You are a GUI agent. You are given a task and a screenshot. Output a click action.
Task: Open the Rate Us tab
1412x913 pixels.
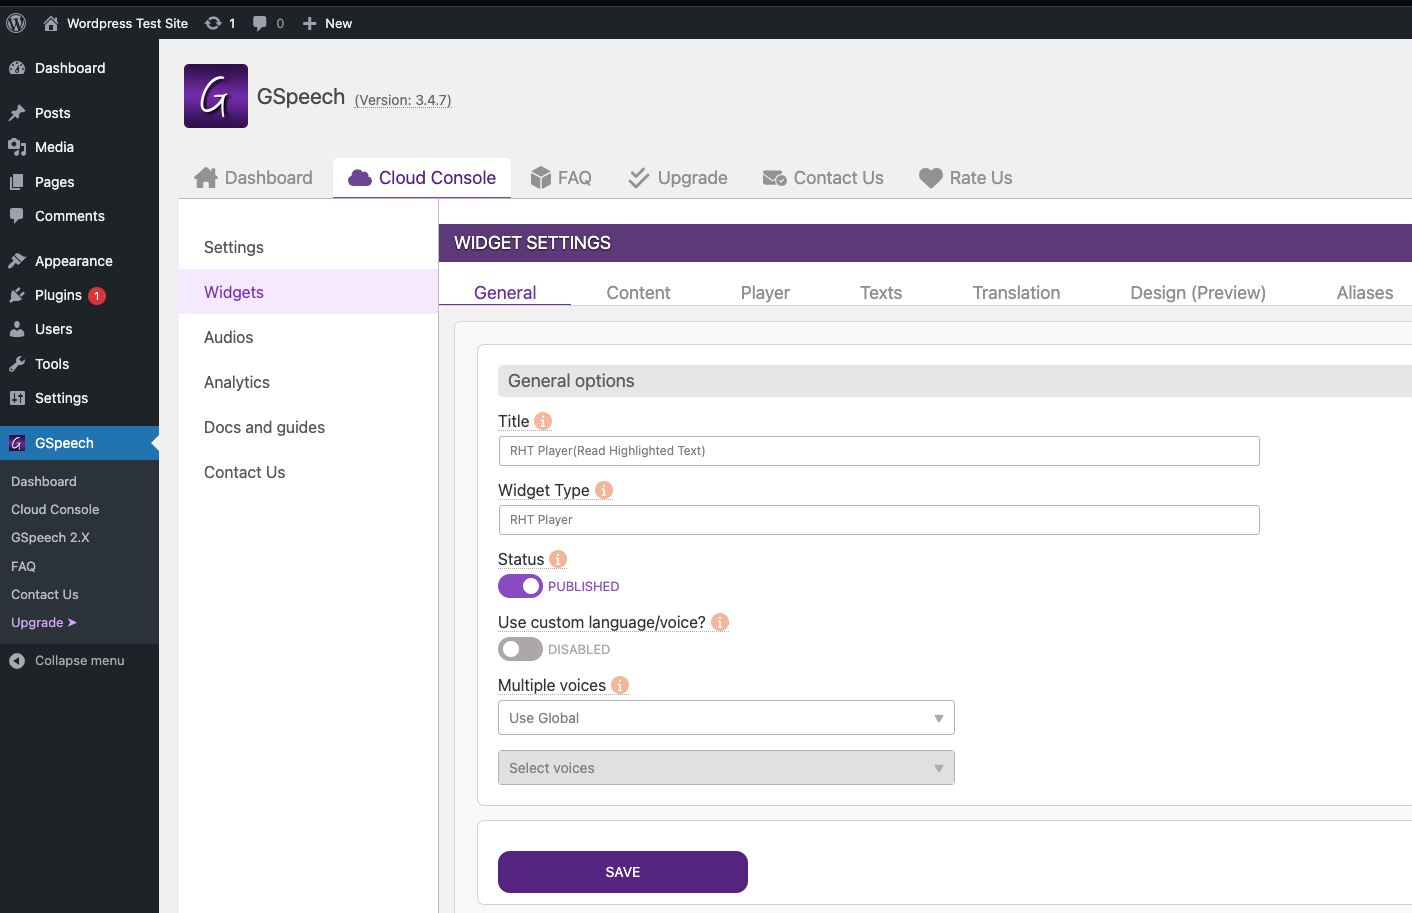click(x=966, y=178)
